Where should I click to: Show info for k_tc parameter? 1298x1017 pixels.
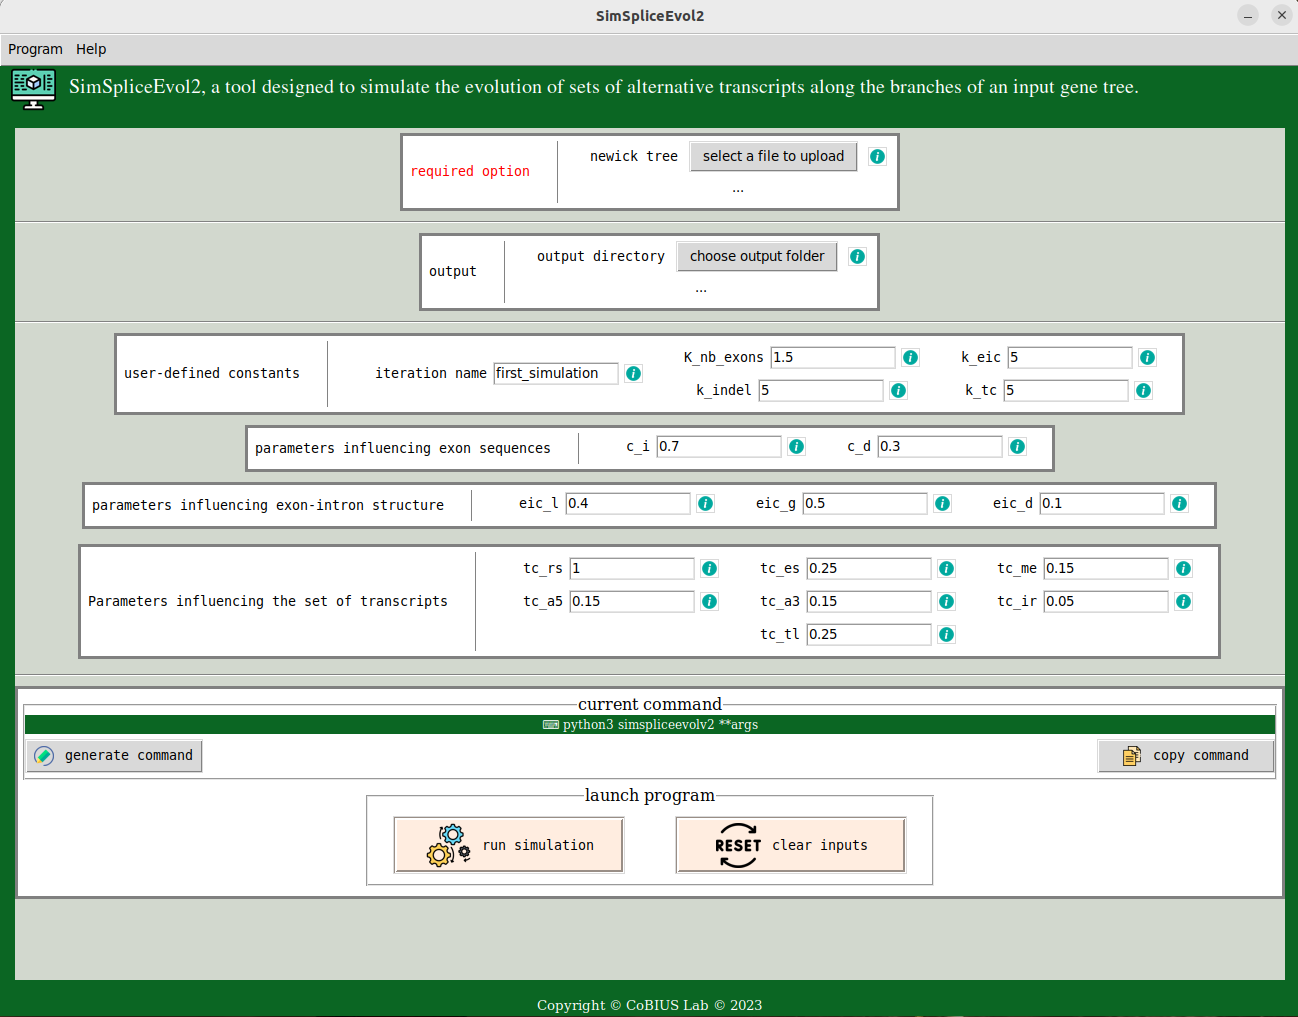point(1143,391)
